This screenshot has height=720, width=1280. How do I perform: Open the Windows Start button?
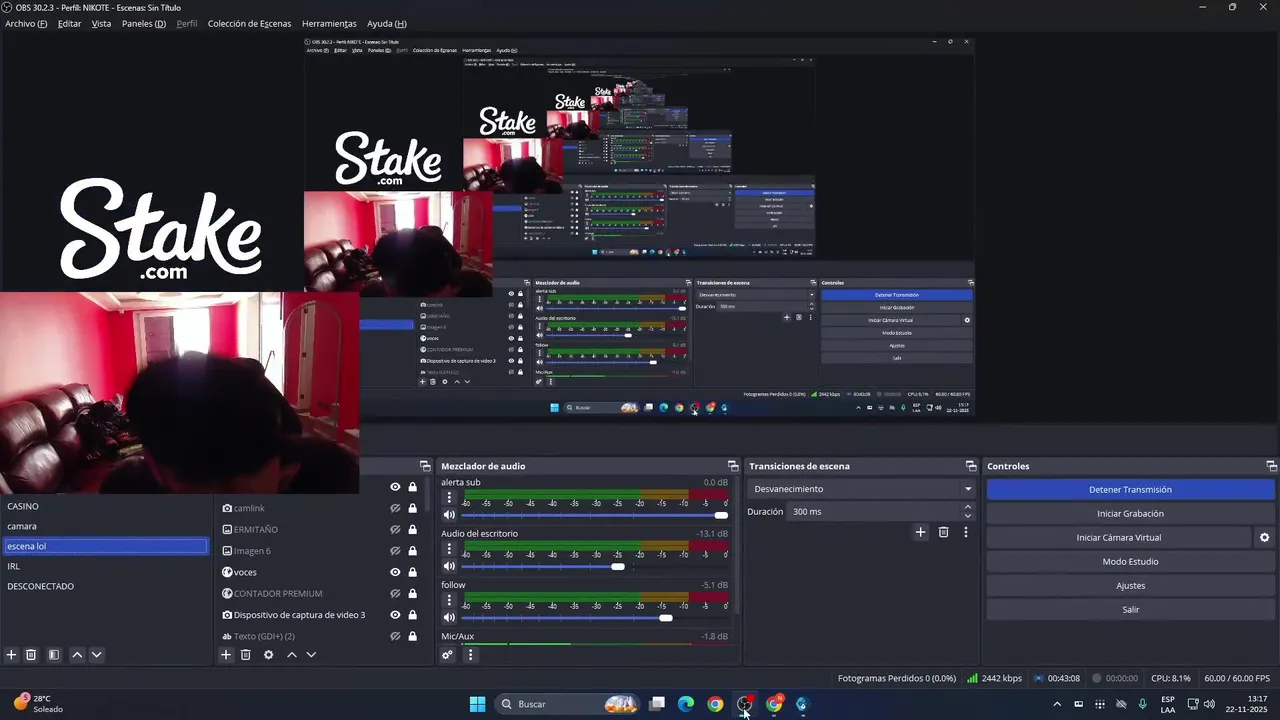[x=477, y=704]
